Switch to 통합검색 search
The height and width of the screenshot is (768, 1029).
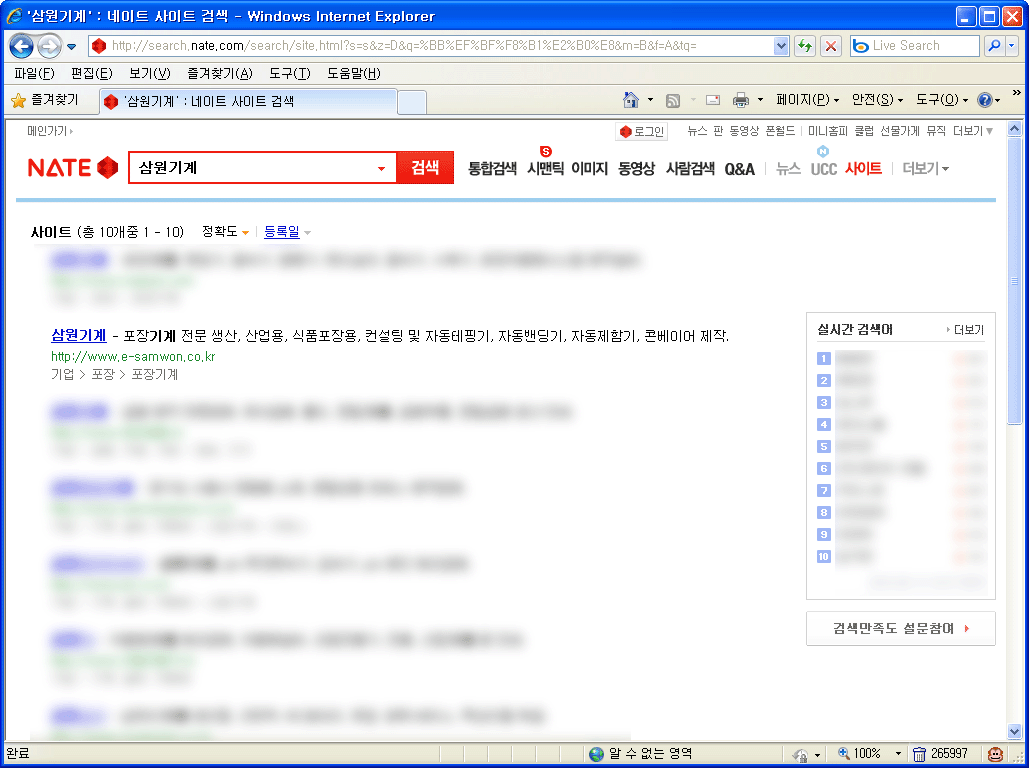pos(492,169)
